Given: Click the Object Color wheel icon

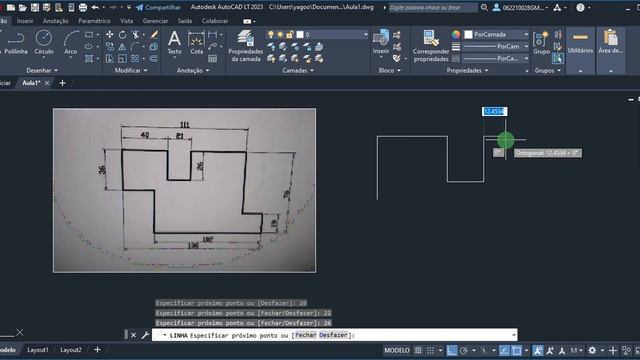Looking at the screenshot, I should tap(456, 35).
